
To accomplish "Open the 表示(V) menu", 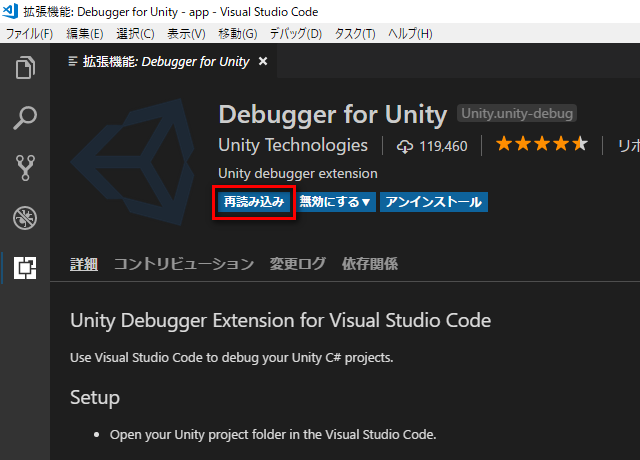I will (x=186, y=33).
